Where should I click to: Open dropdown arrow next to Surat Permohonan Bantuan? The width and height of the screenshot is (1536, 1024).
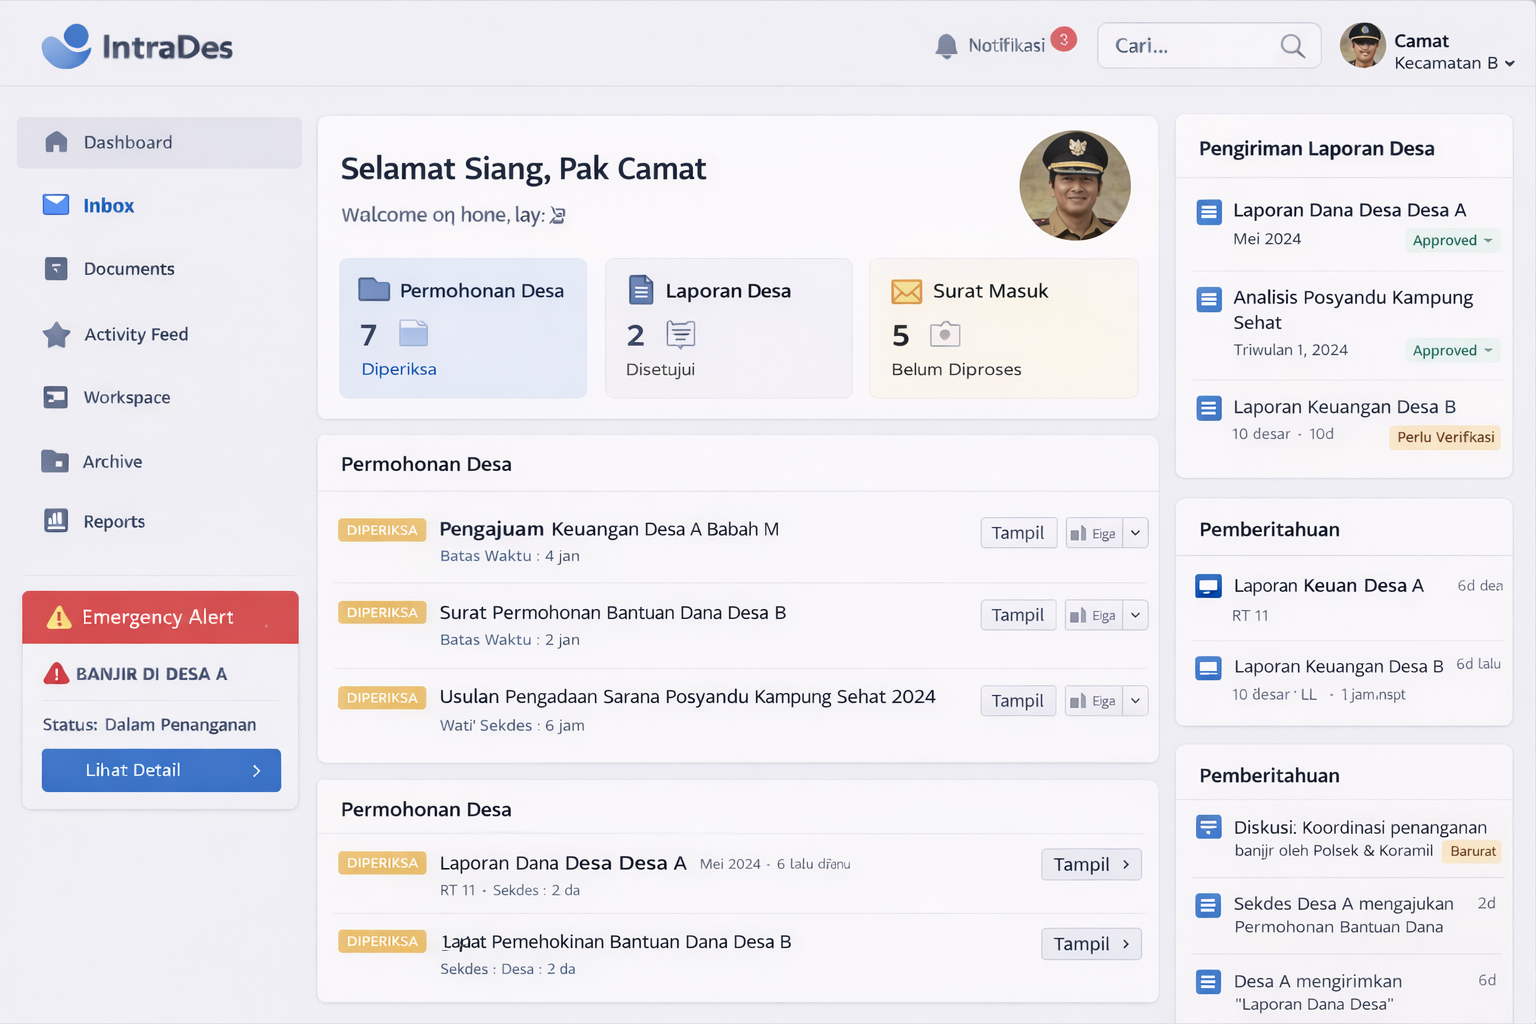1135,615
